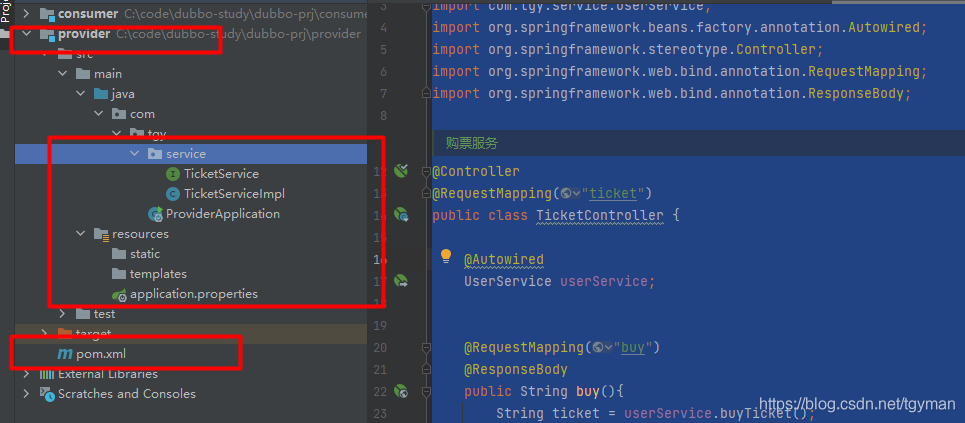Screen dimensions: 965x423
Task: Click the TicketController class name
Action: (x=600, y=216)
